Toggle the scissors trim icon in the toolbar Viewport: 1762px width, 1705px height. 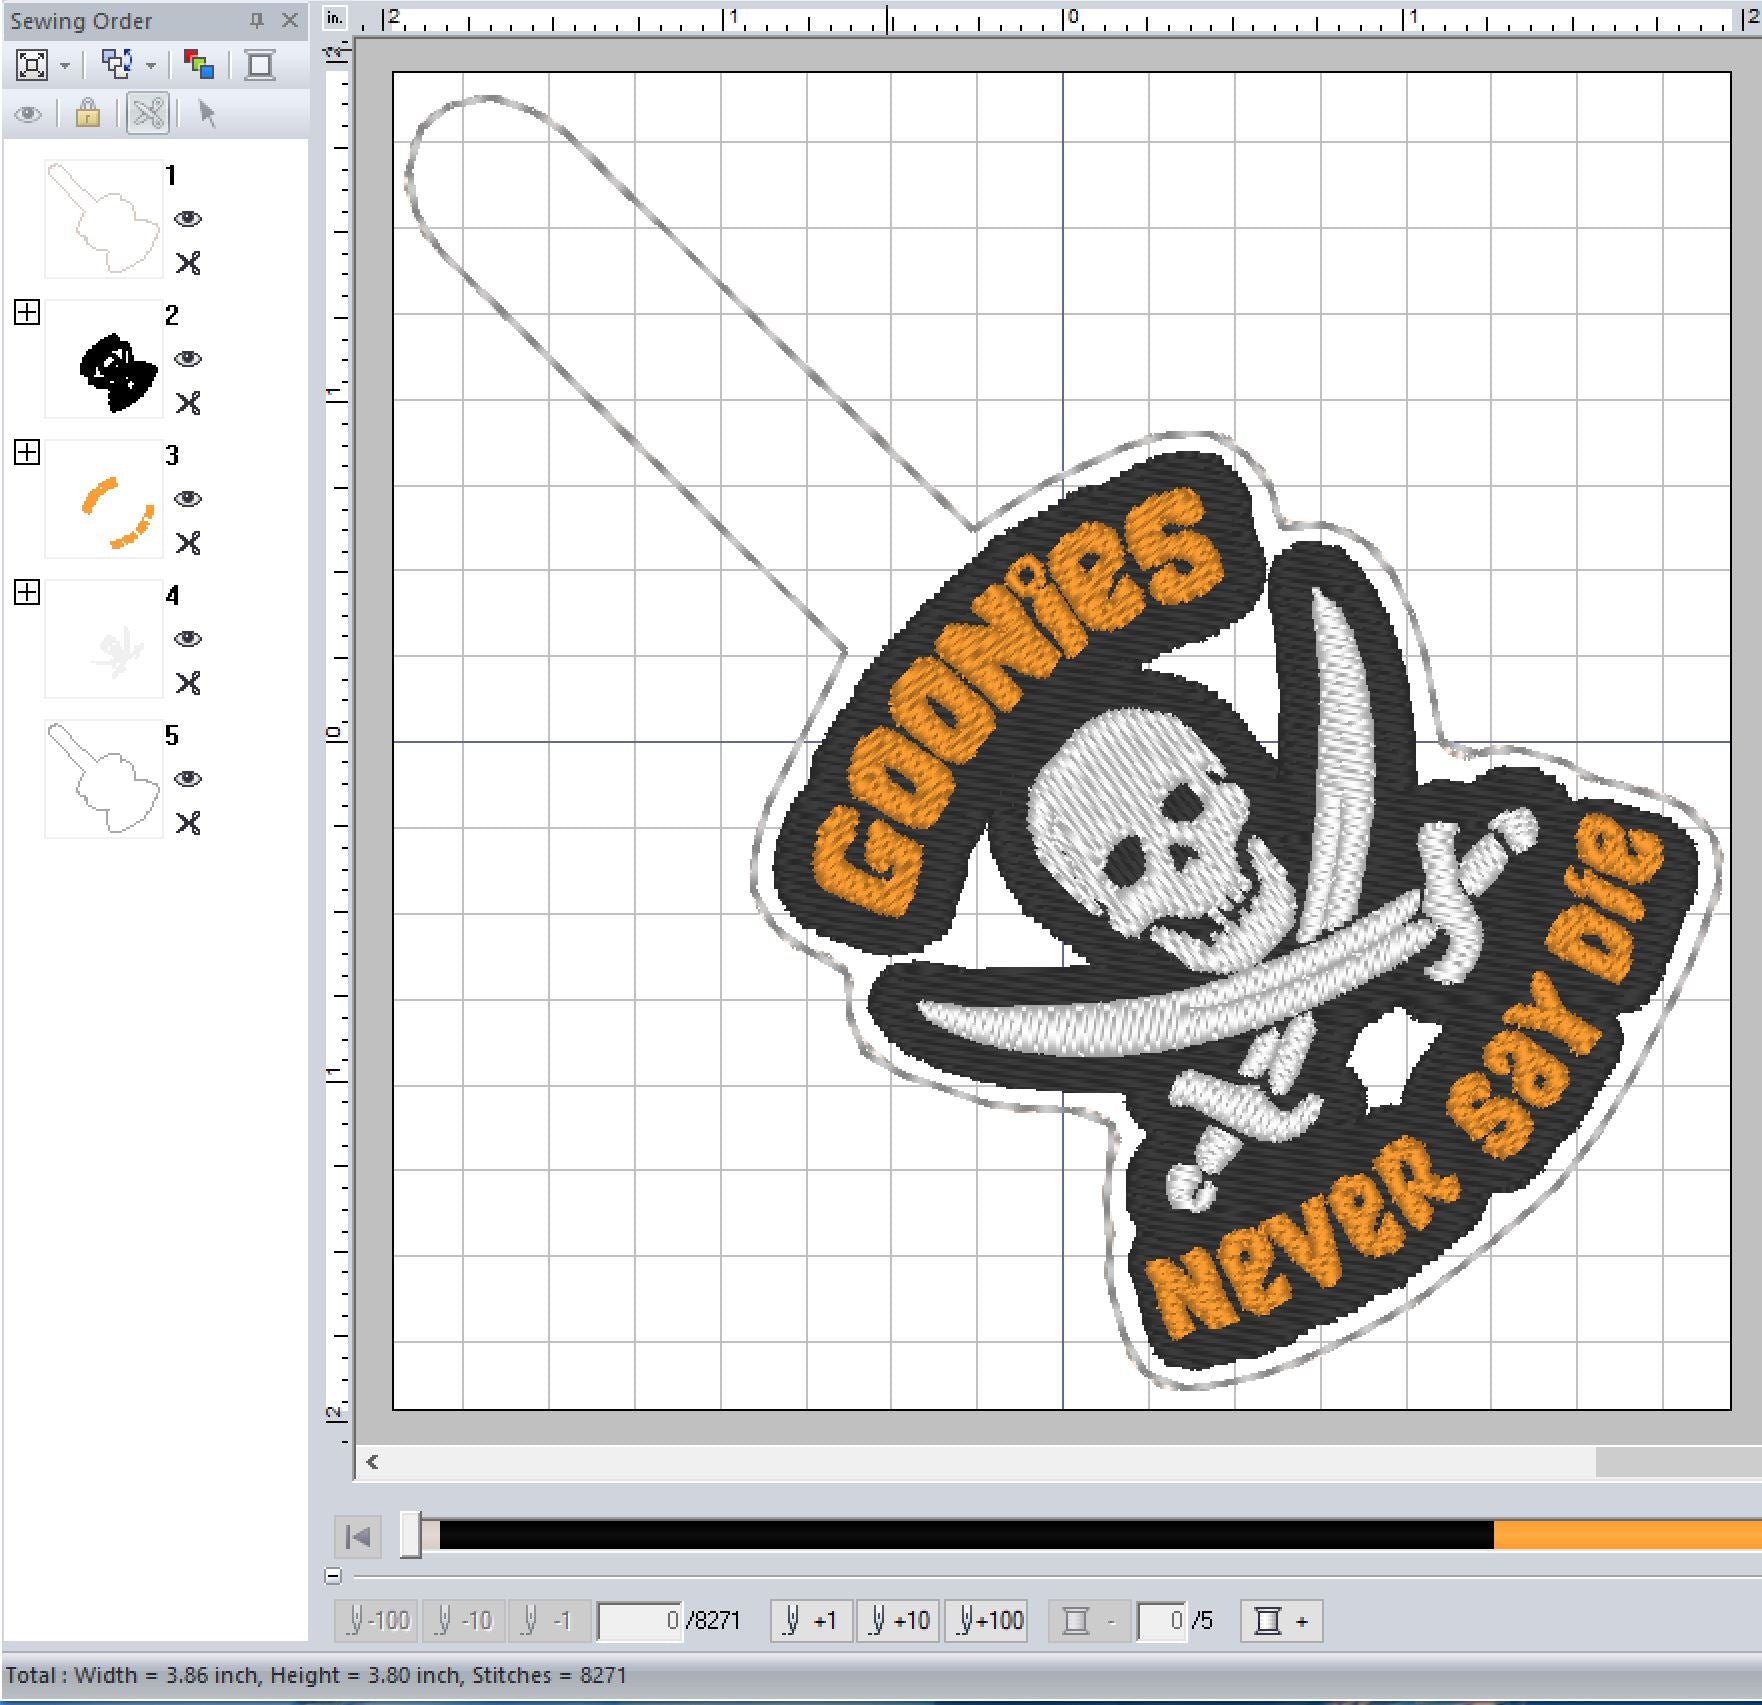148,113
